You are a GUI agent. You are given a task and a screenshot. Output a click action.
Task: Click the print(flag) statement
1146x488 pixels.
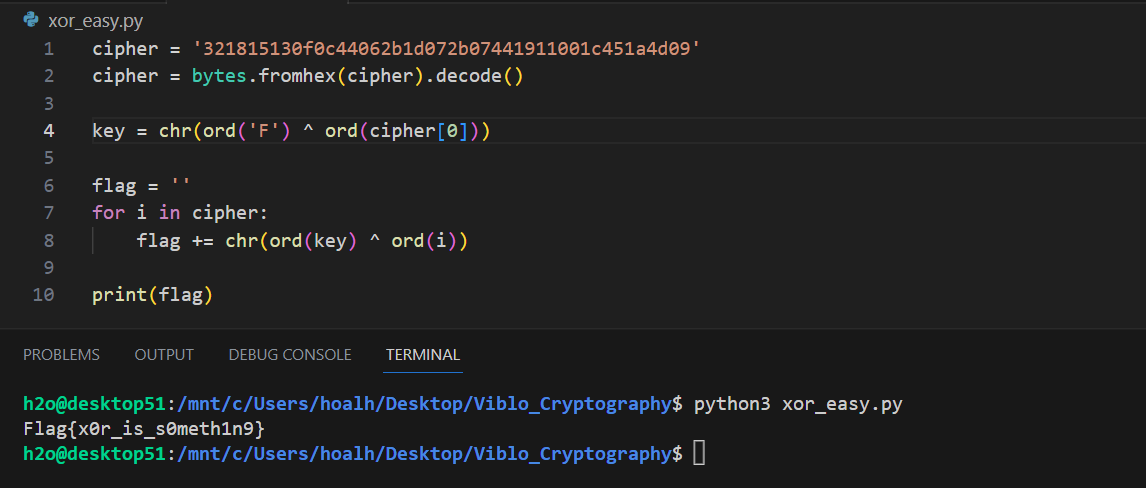coord(153,295)
